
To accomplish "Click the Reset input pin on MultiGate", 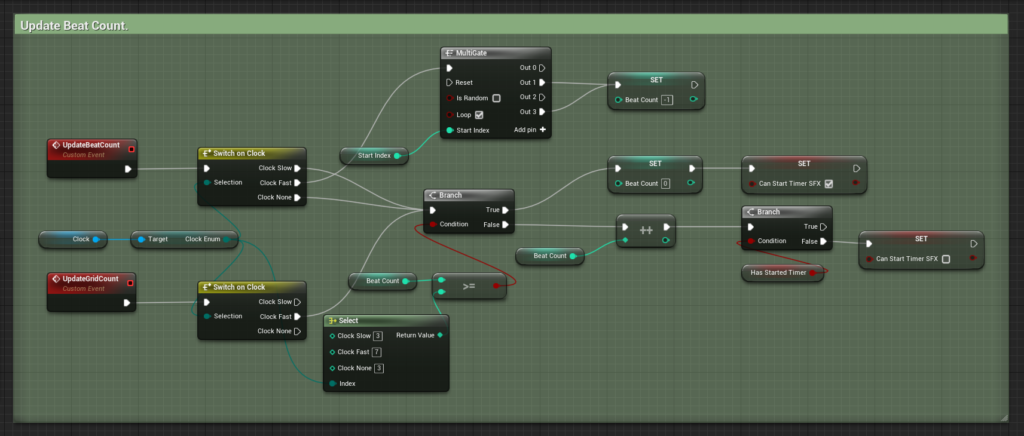I will (x=449, y=83).
